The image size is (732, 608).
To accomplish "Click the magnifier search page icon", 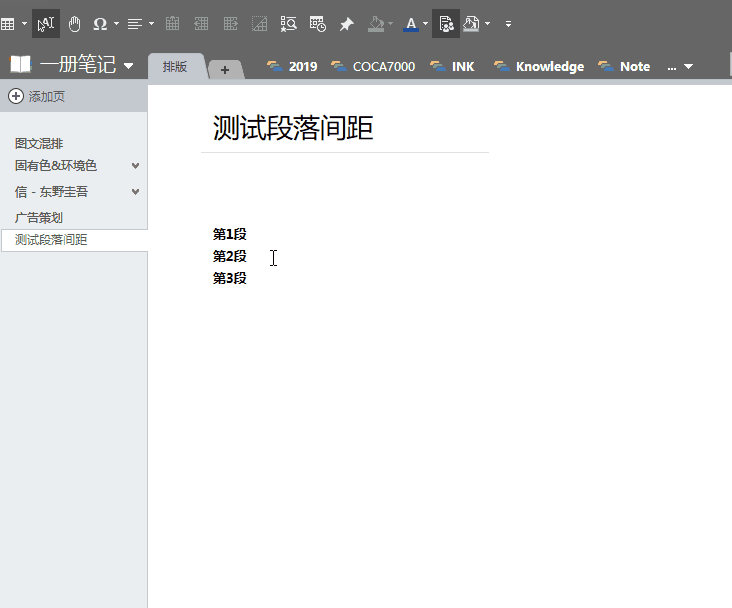I will point(288,23).
